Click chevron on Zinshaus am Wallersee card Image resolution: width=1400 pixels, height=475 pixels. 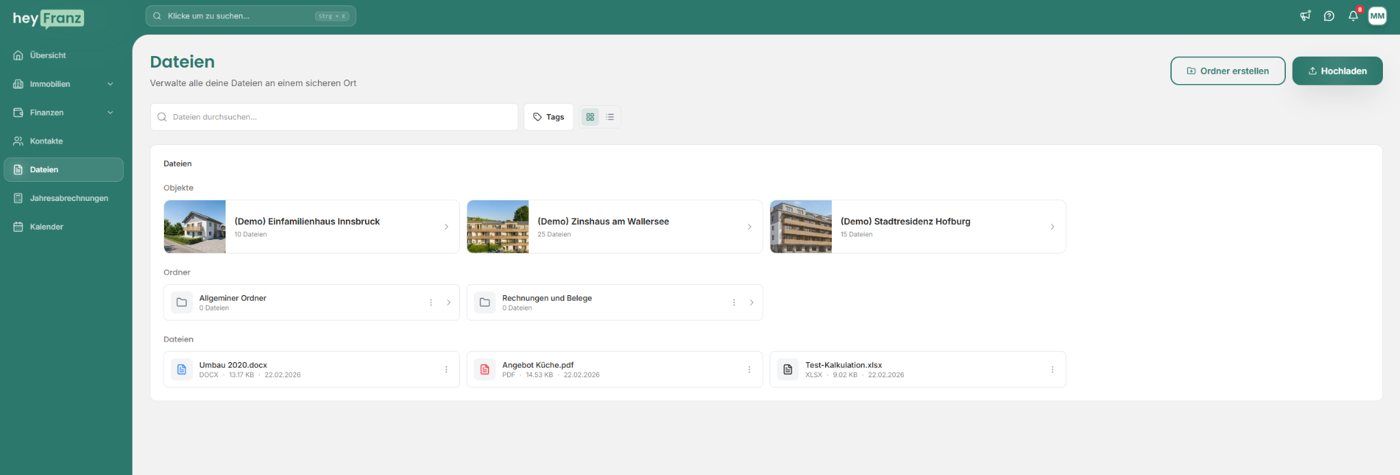749,227
